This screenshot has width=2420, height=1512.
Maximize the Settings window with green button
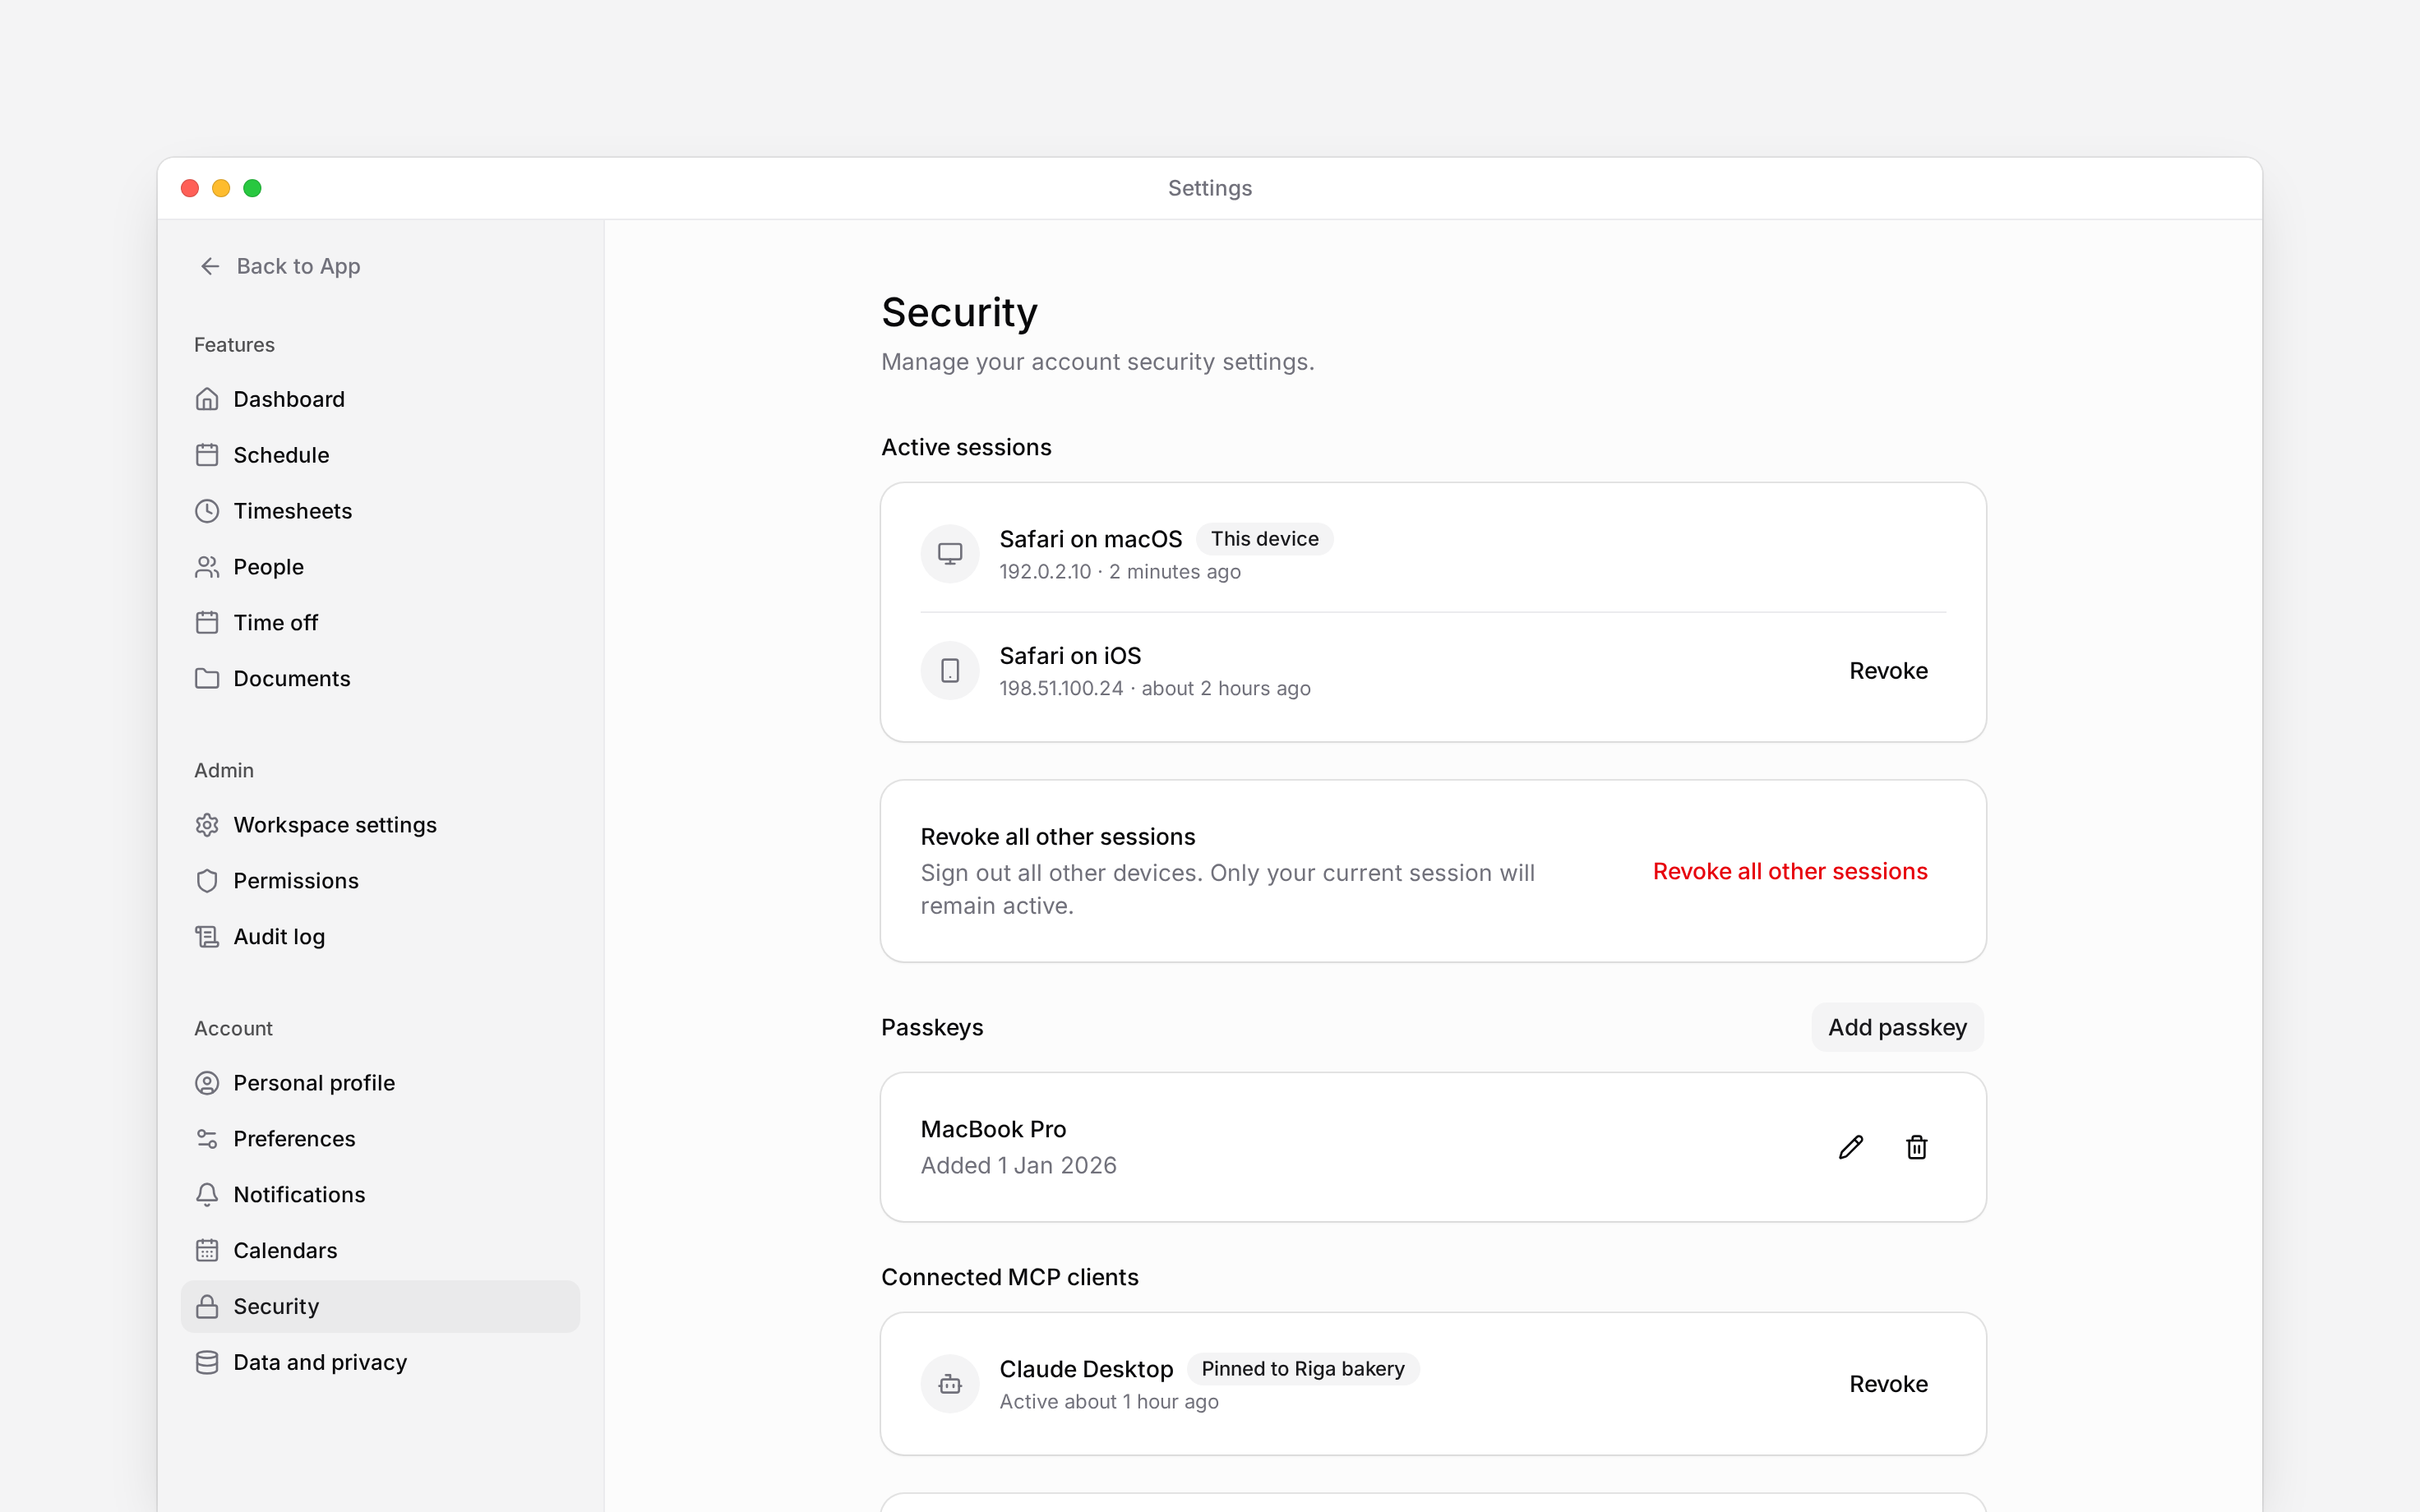point(252,188)
